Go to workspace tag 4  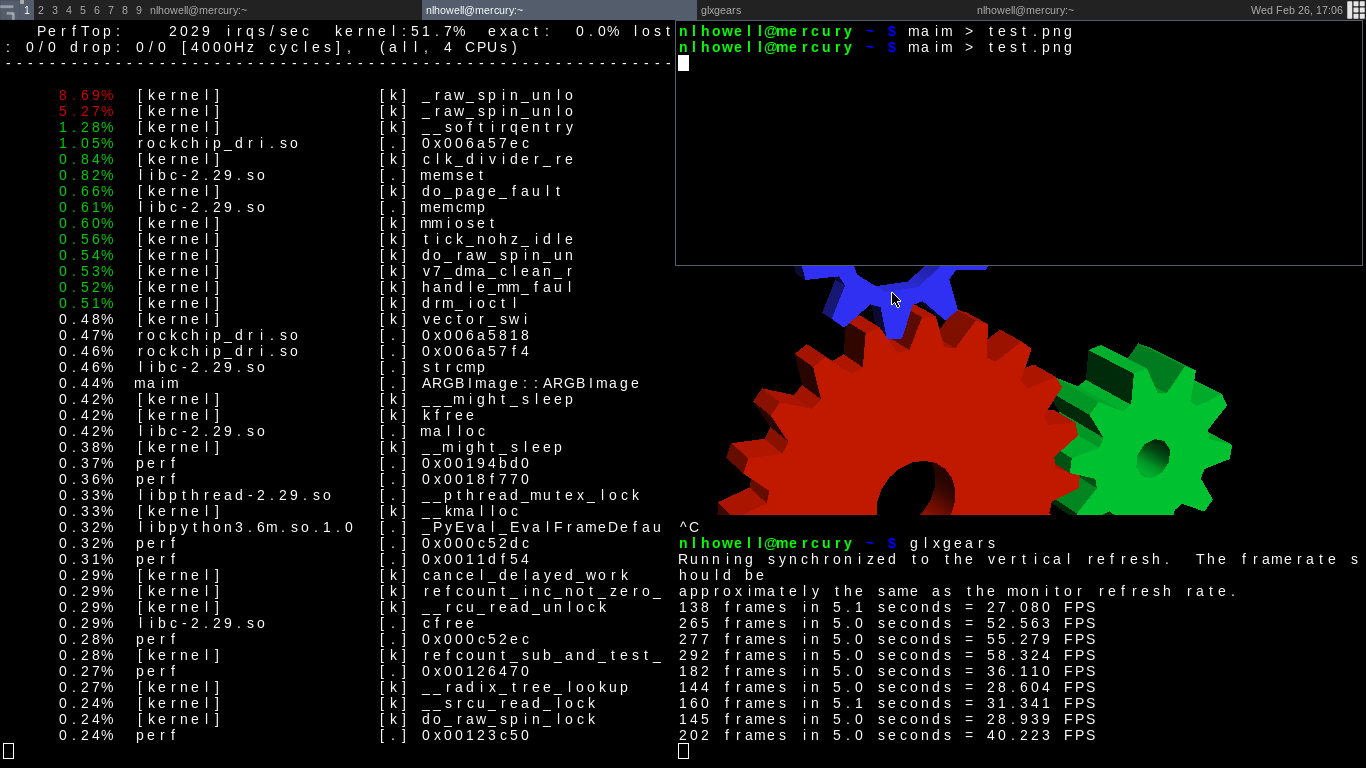(x=69, y=10)
